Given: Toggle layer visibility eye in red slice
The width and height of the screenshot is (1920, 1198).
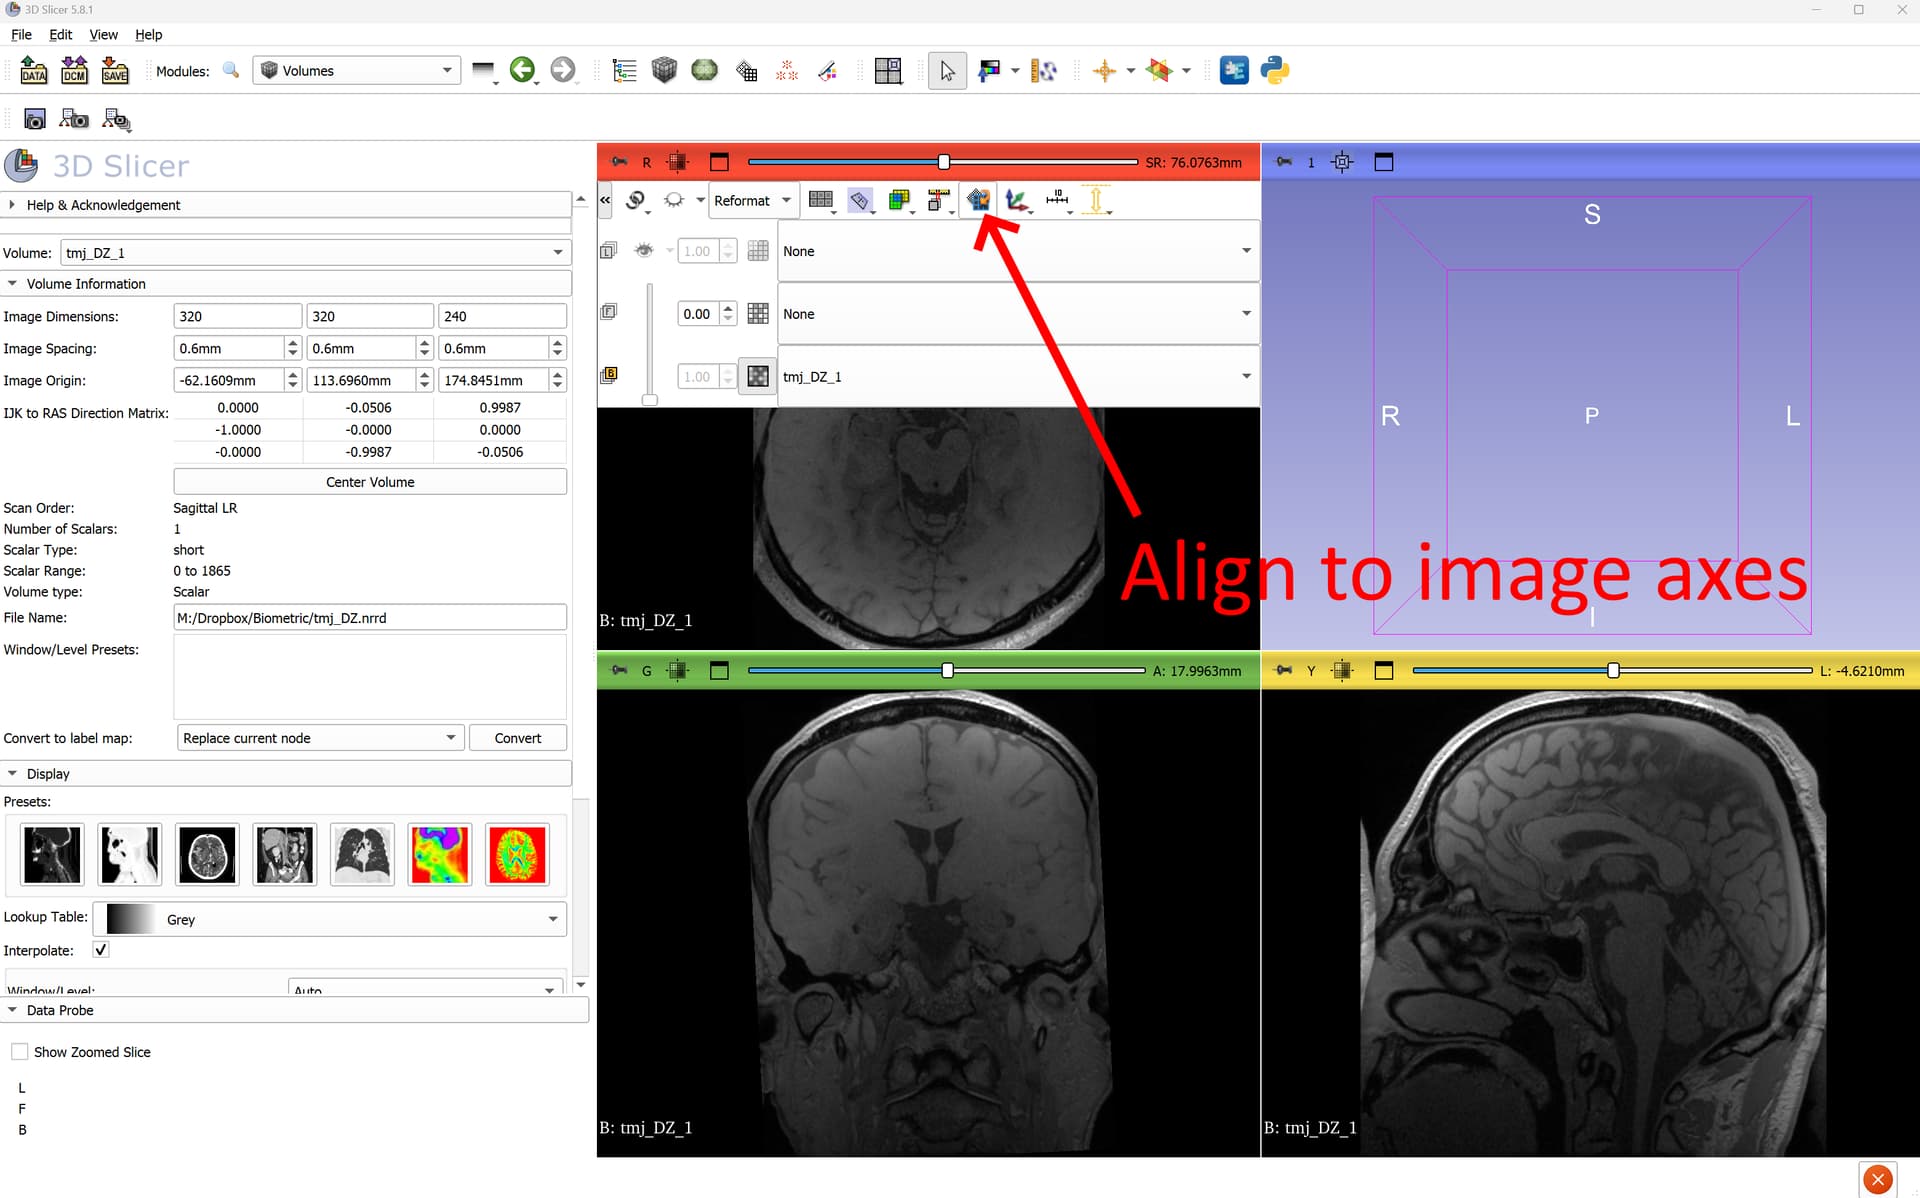Looking at the screenshot, I should click(x=644, y=251).
